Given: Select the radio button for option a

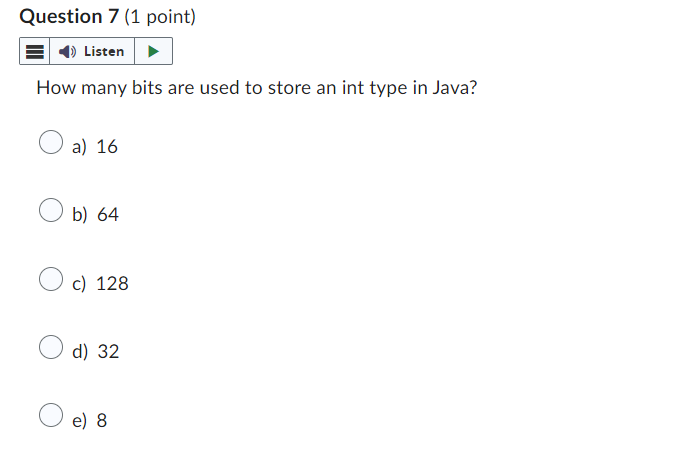Looking at the screenshot, I should (x=51, y=142).
